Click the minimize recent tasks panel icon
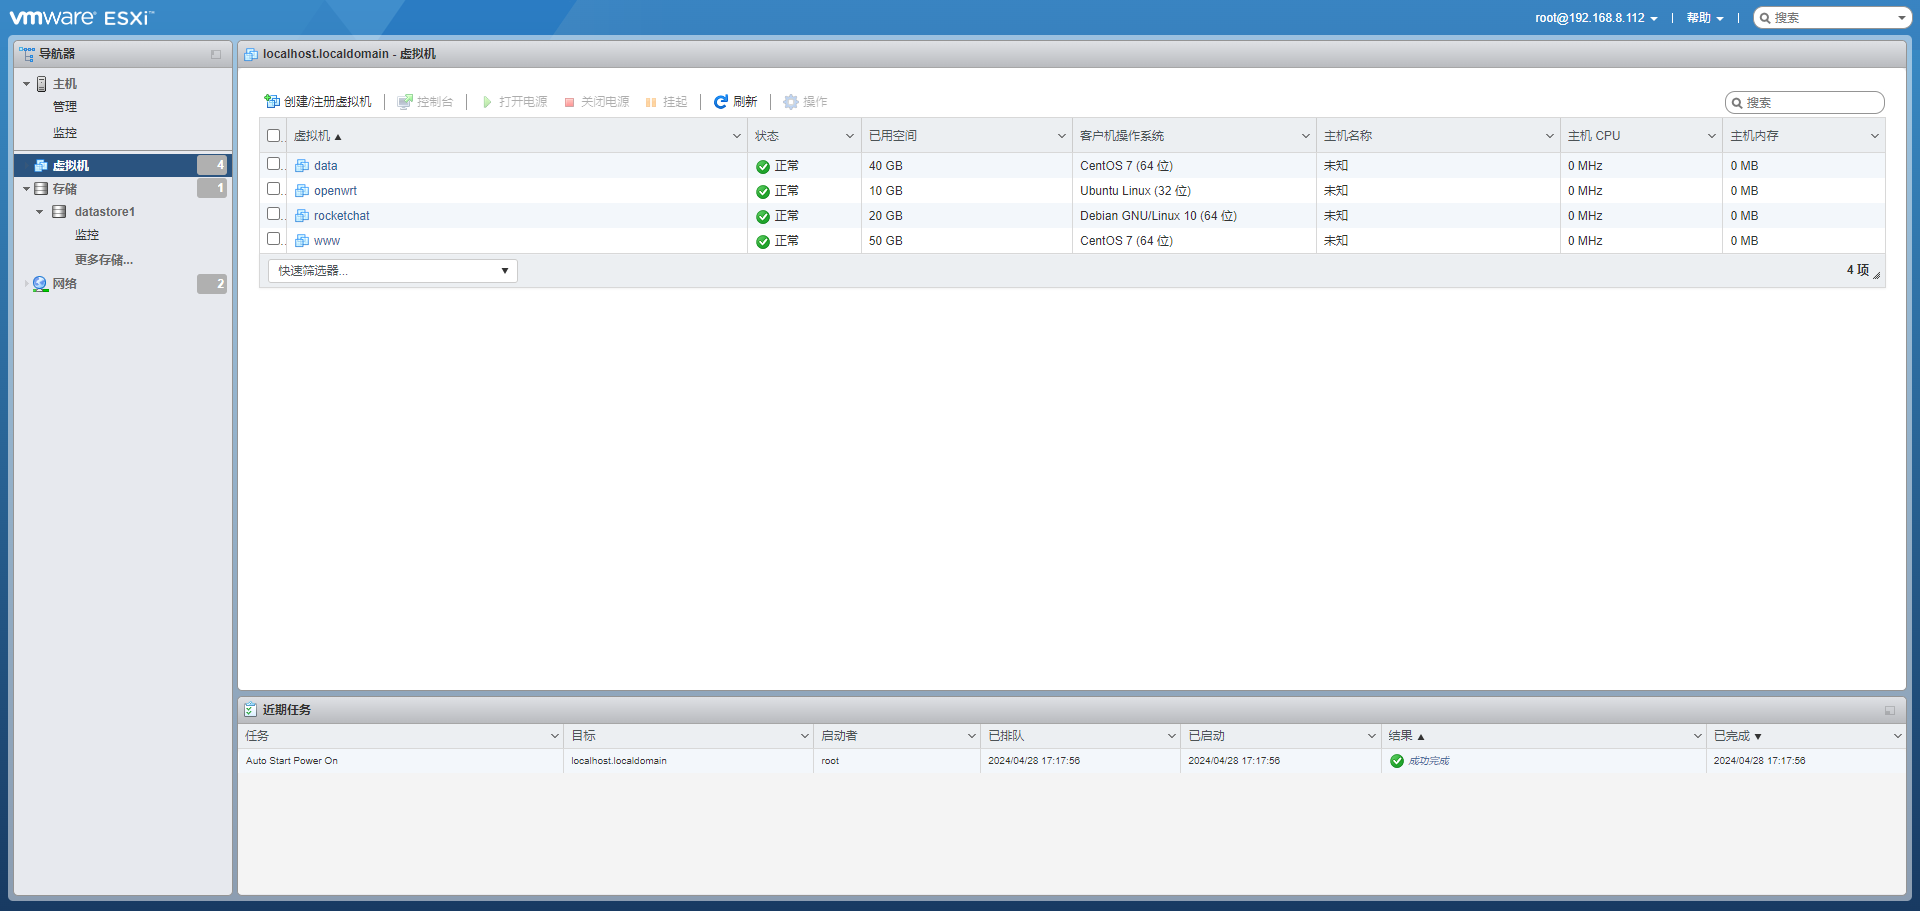This screenshot has width=1920, height=911. (1890, 710)
